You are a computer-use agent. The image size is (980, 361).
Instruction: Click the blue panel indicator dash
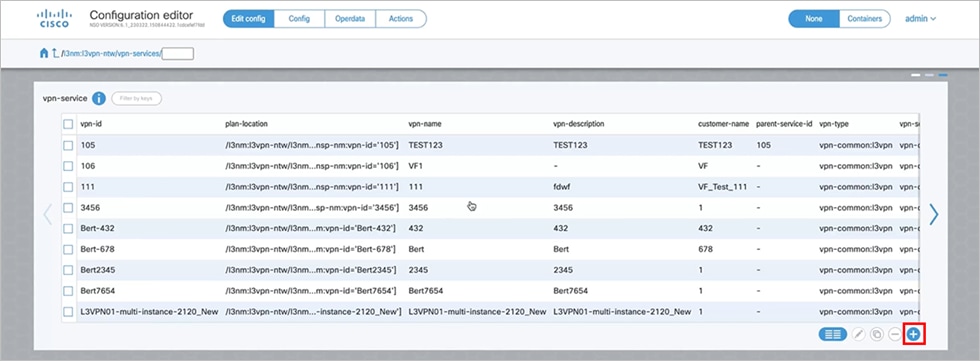(x=943, y=75)
